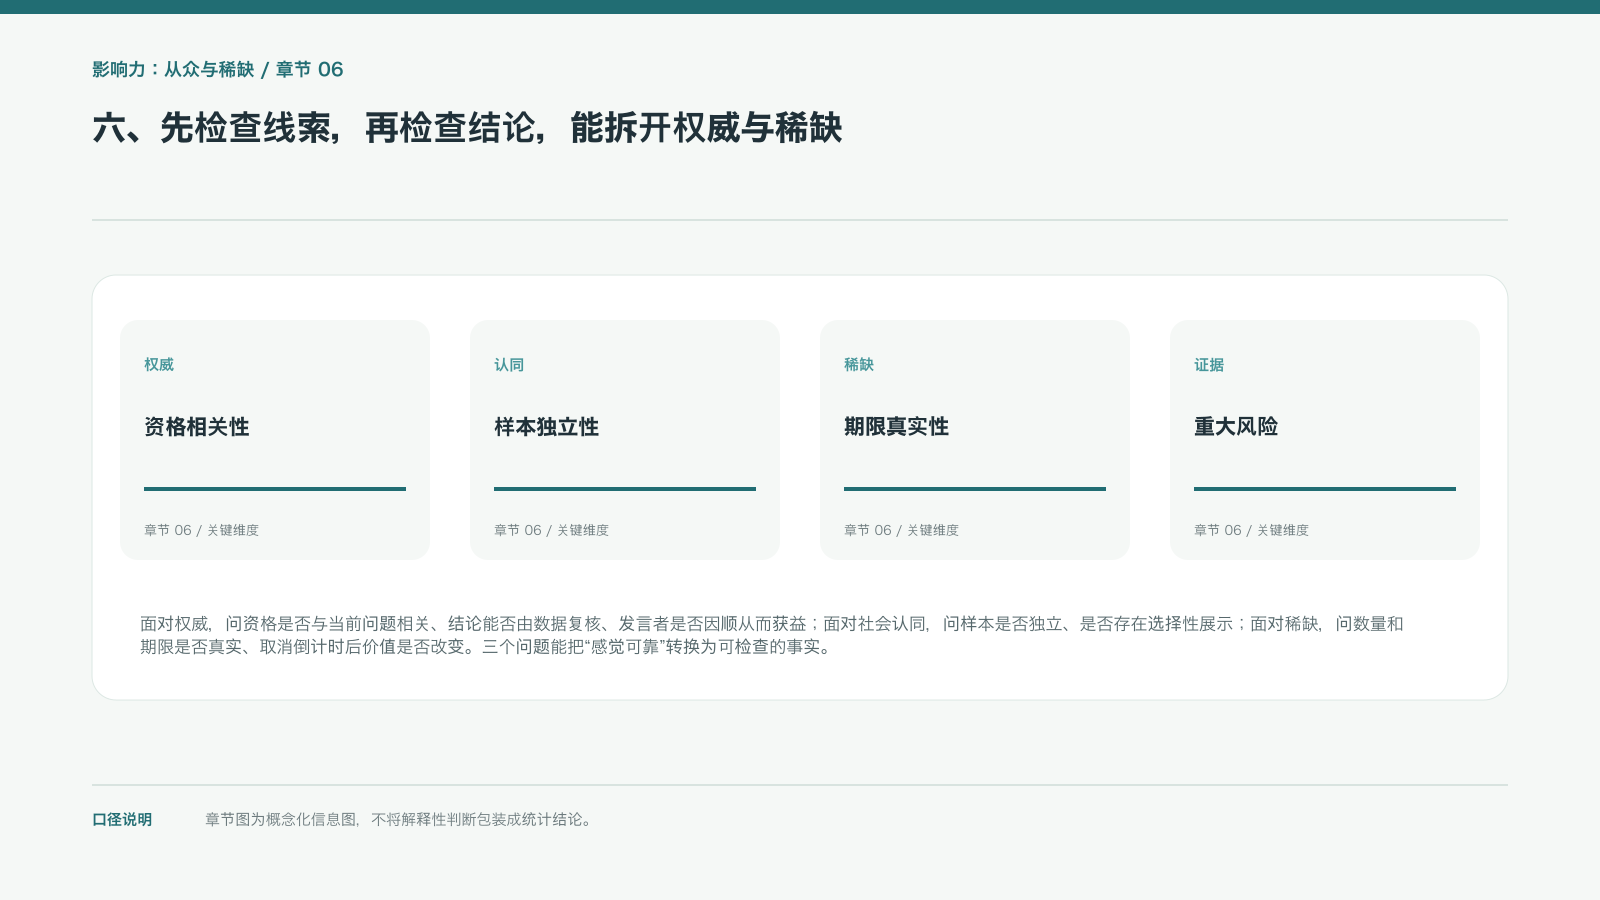The height and width of the screenshot is (900, 1600).
Task: Click 章节 06 / 关键维度 in the 资格相关性 card
Action: coord(201,530)
